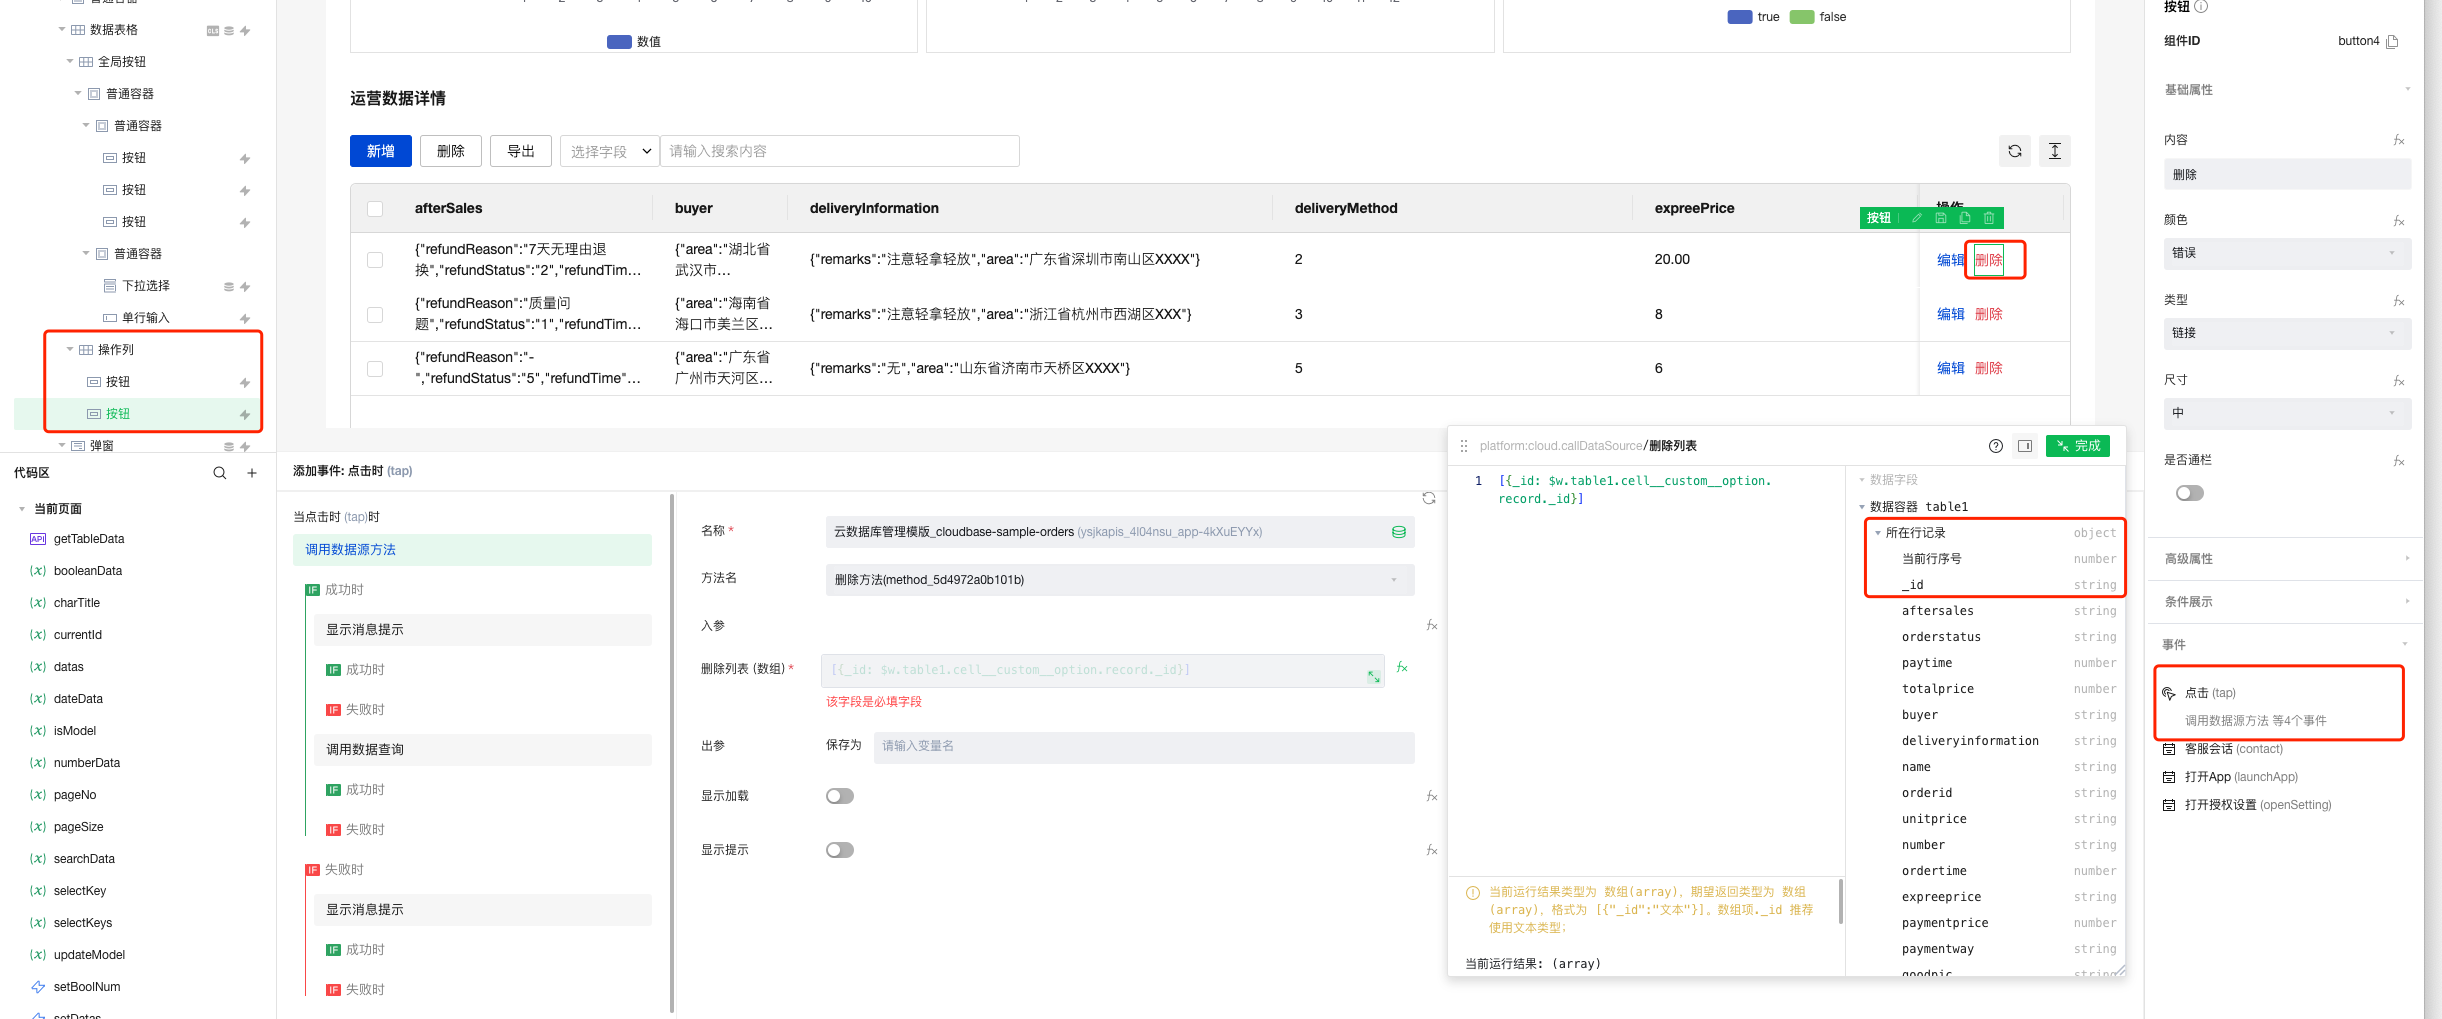Open getTableData in code list

89,539
